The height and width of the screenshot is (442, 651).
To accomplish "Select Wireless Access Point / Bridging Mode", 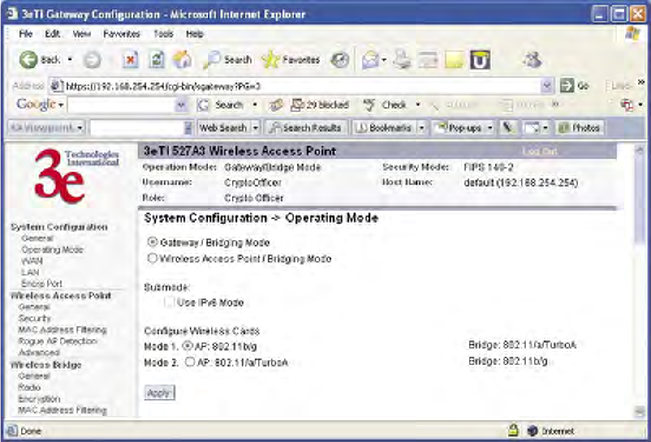I will pyautogui.click(x=152, y=258).
